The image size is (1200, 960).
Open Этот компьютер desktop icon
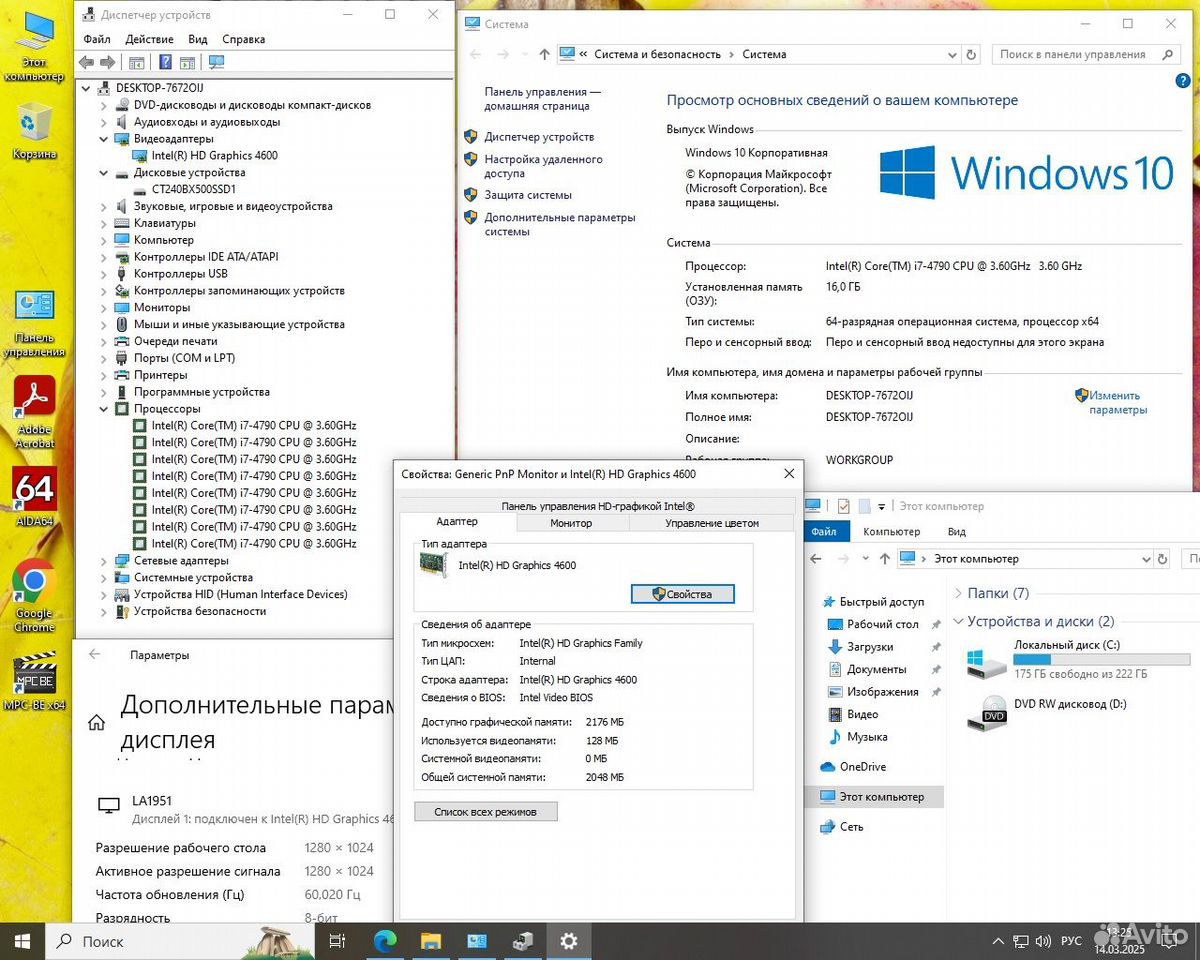tap(34, 45)
